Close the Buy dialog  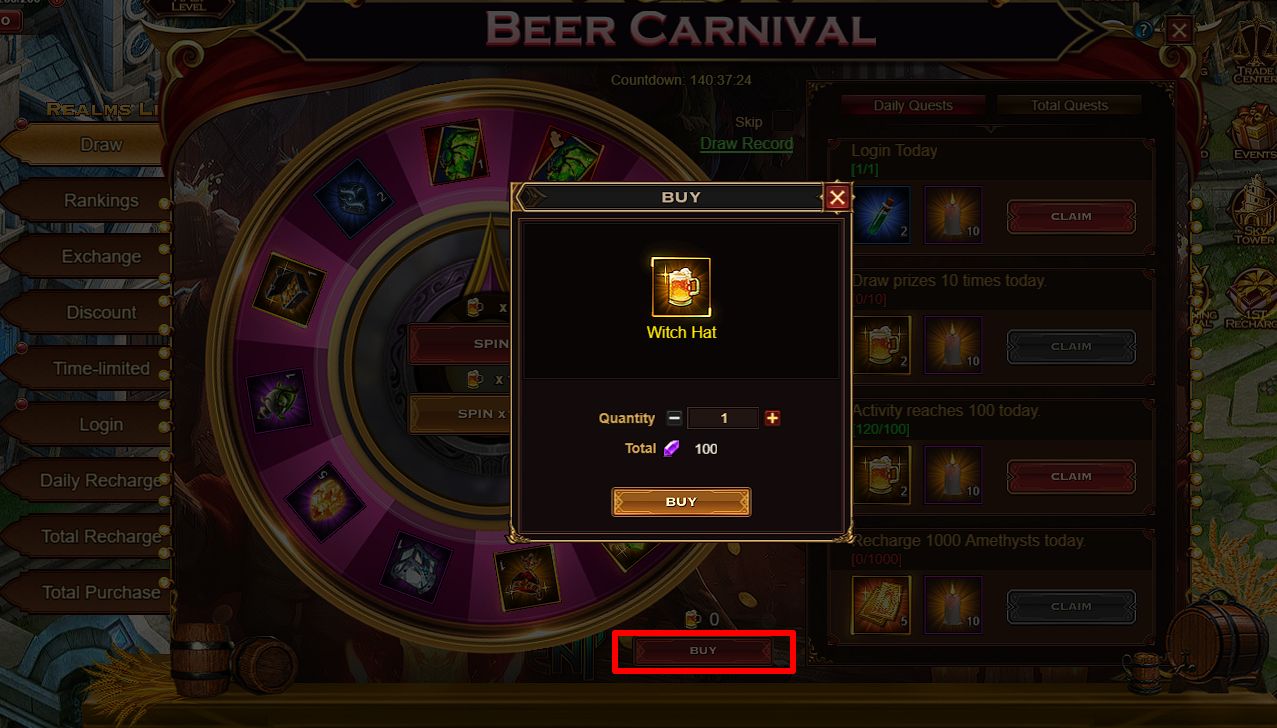pos(838,197)
